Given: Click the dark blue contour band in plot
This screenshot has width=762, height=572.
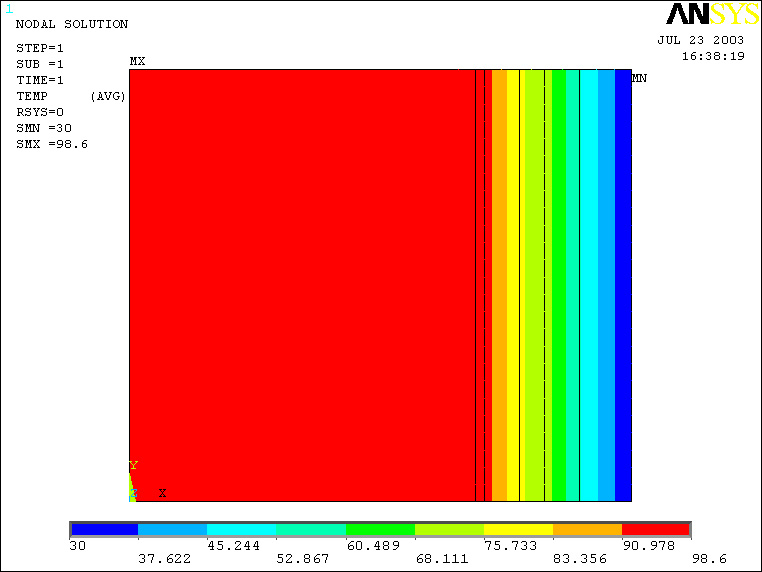Looking at the screenshot, I should (x=623, y=285).
